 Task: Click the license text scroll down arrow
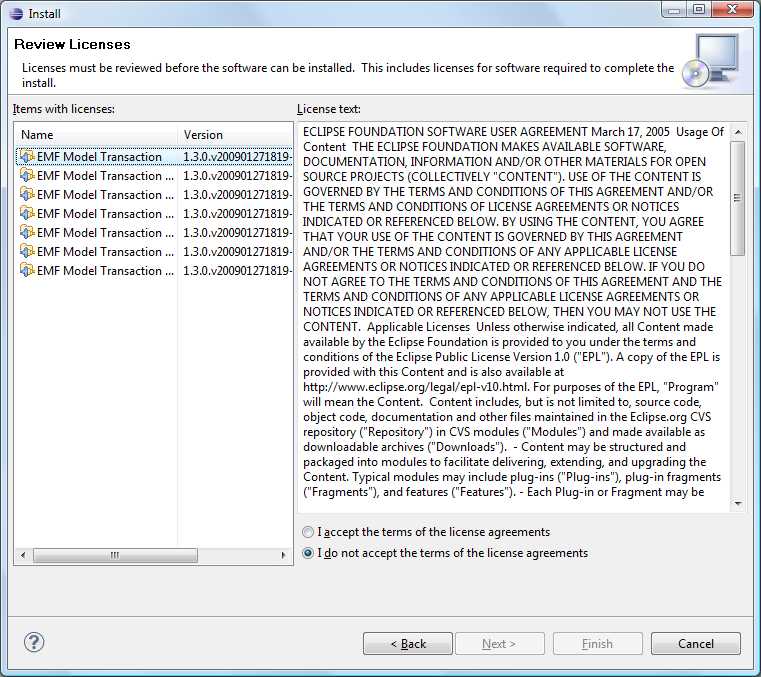click(738, 504)
